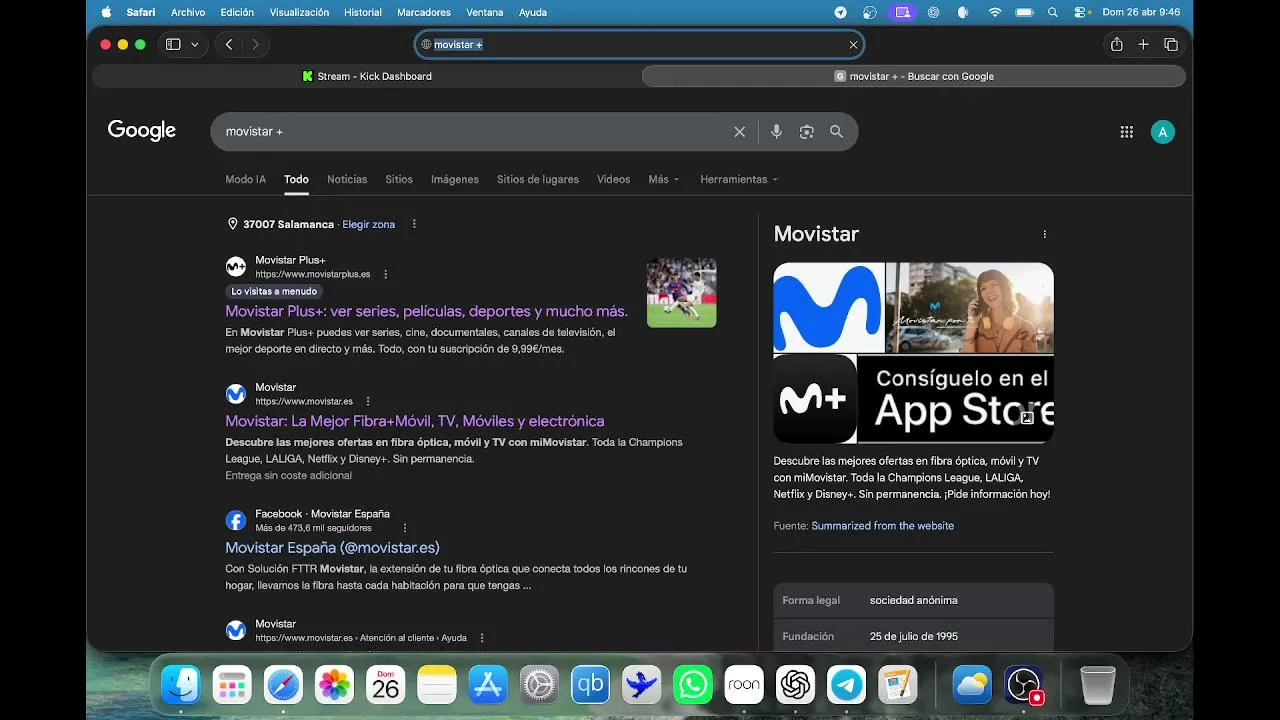
Task: Switch to the Vídeos tab
Action: [x=614, y=180]
